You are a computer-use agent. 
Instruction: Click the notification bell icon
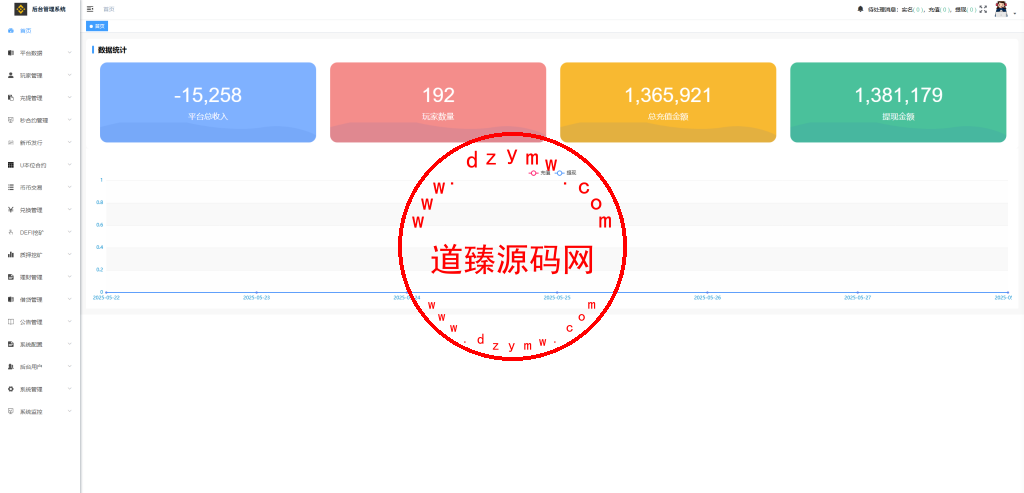859,9
